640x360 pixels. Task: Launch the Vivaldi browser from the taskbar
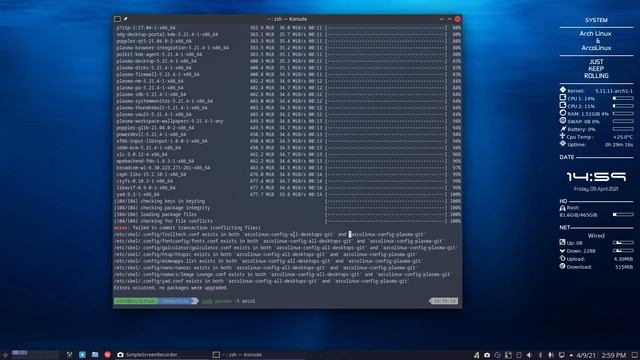[x=107, y=355]
